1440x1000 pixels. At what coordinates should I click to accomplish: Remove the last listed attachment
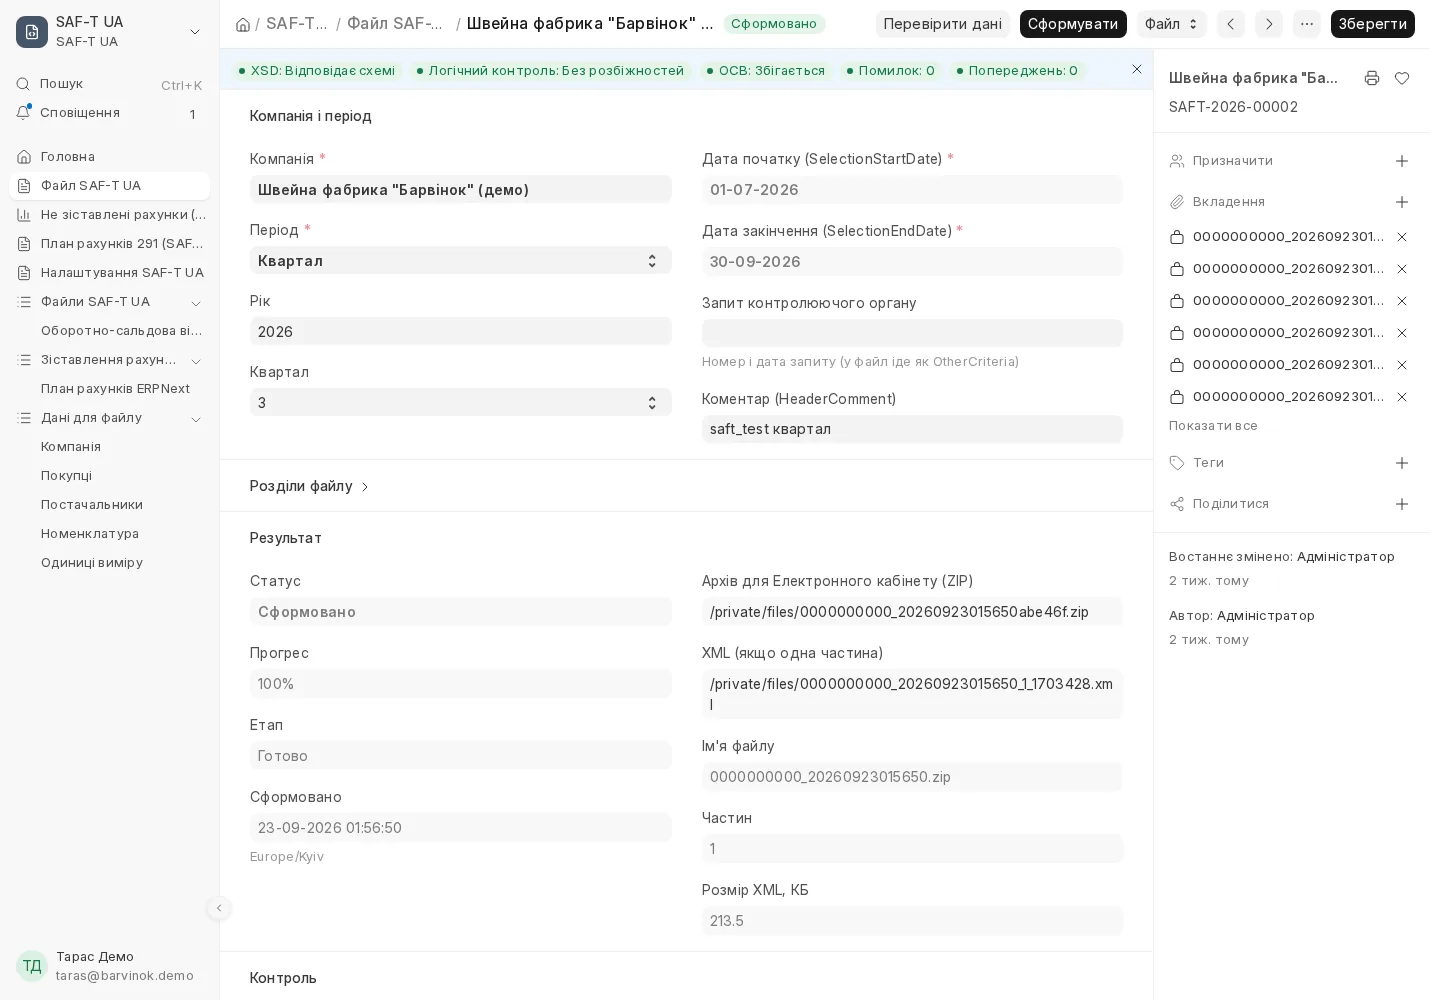[x=1402, y=397]
